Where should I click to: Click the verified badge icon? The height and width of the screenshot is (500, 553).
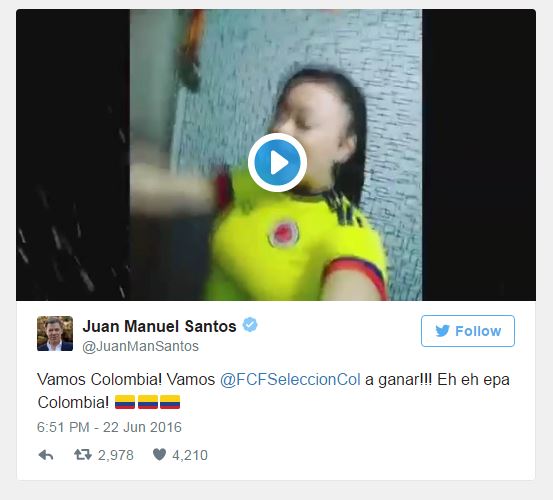pyautogui.click(x=250, y=325)
